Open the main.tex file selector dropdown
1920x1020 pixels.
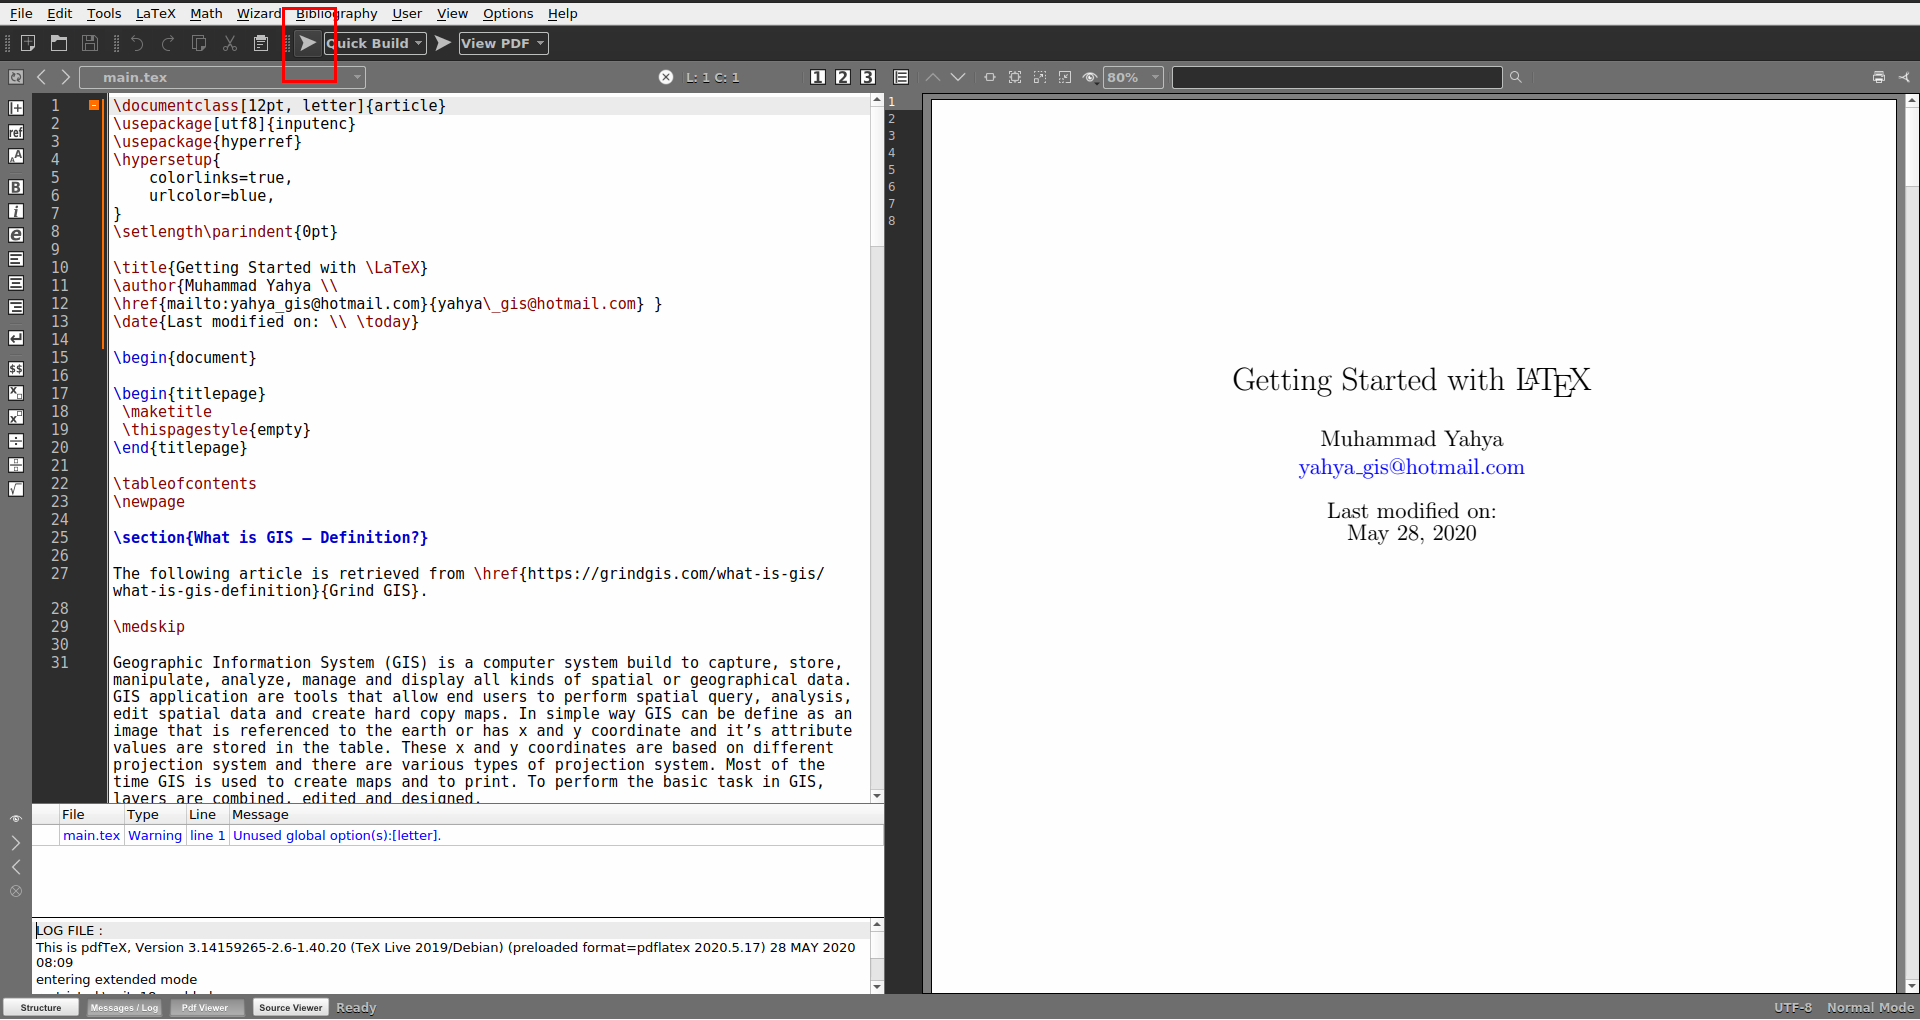[357, 77]
